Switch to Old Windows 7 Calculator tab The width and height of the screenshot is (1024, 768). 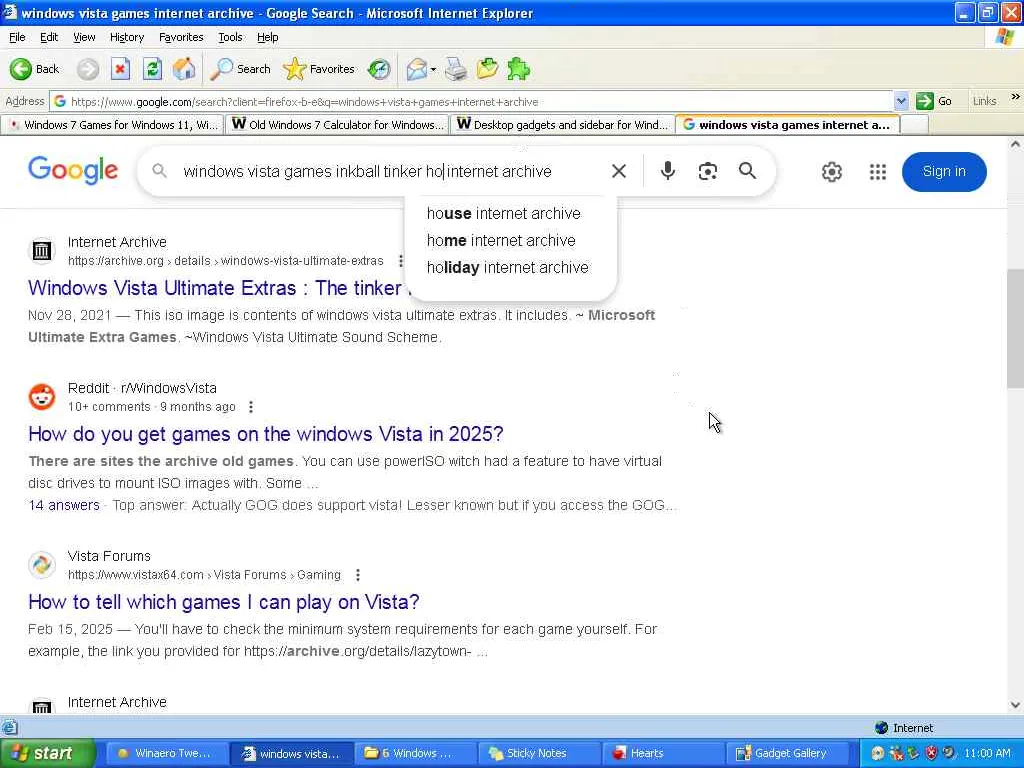coord(337,125)
